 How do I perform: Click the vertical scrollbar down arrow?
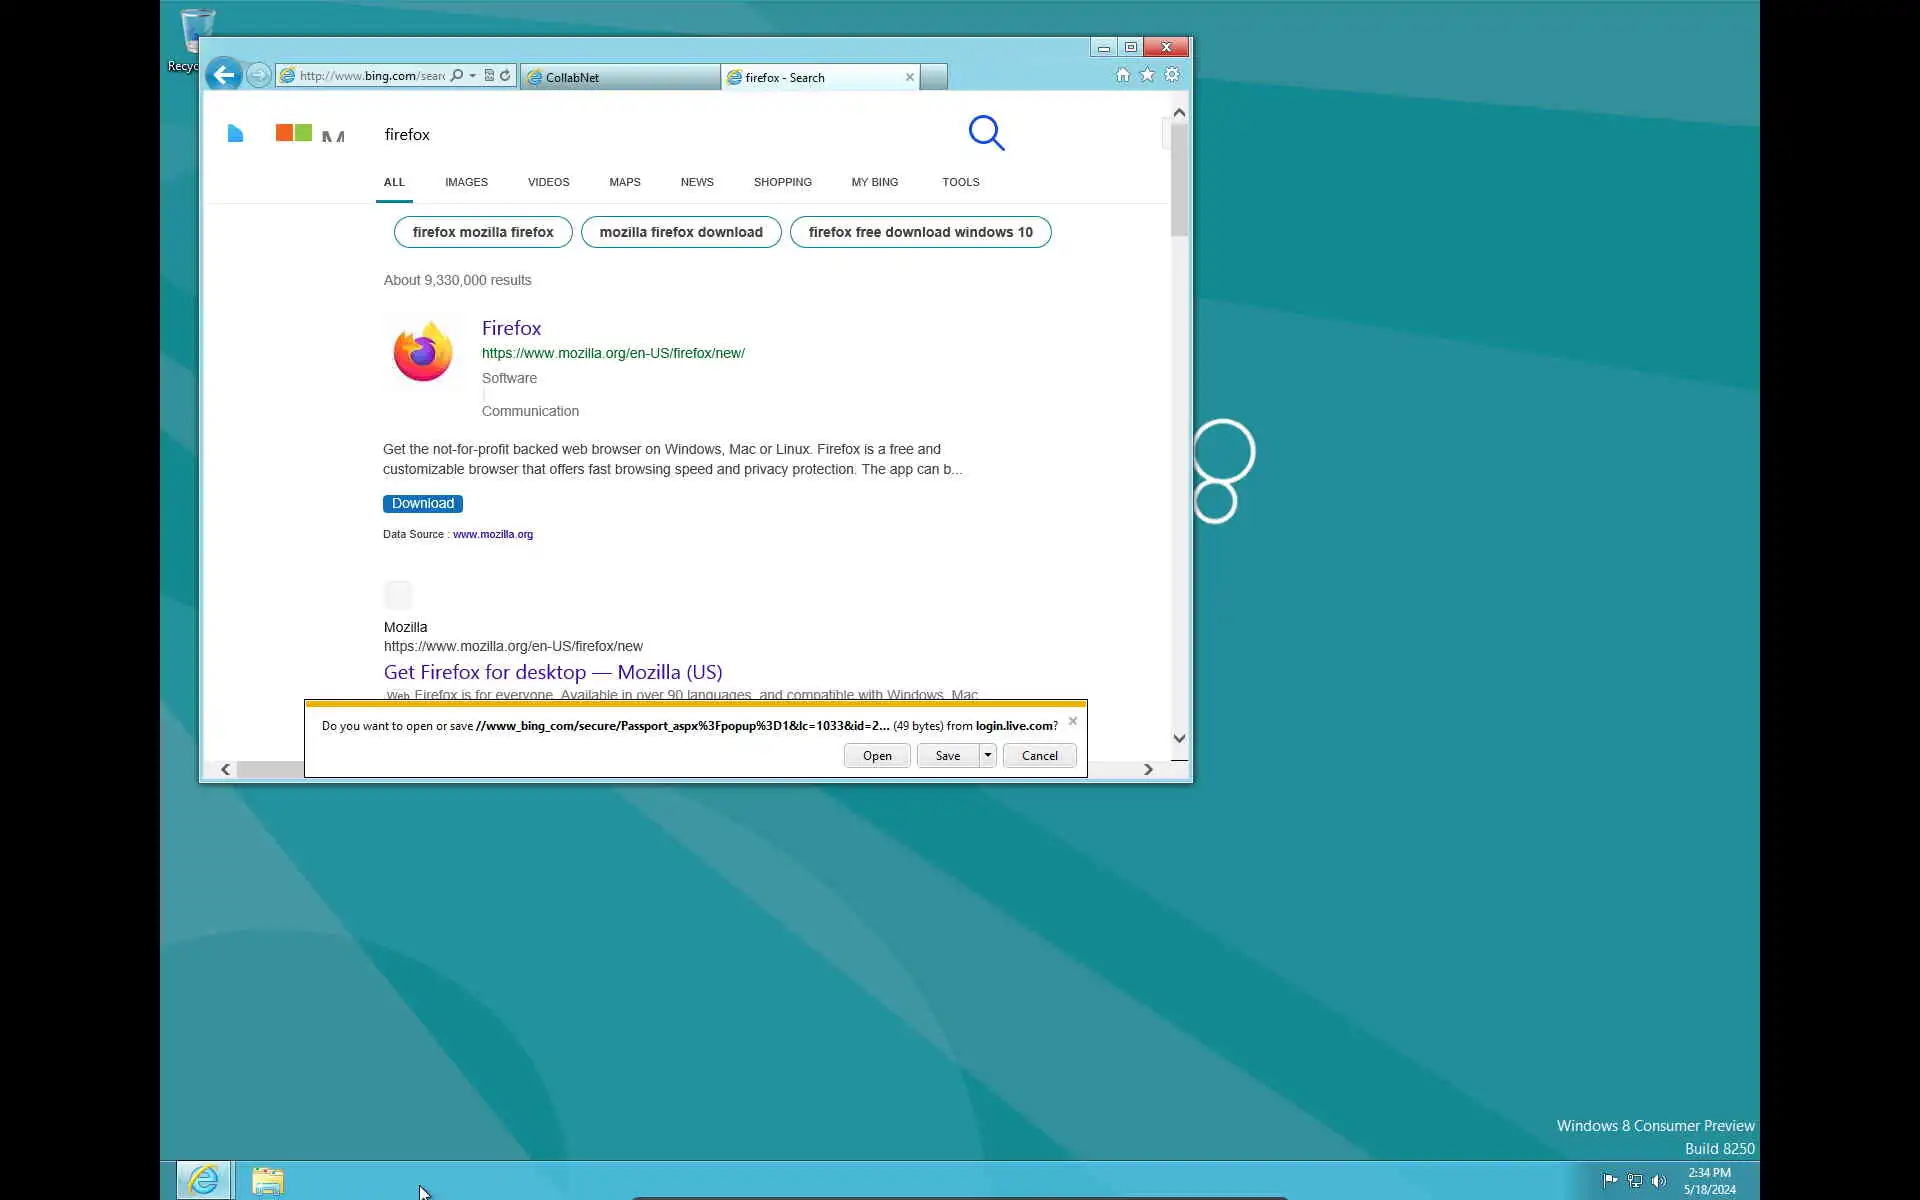tap(1179, 738)
